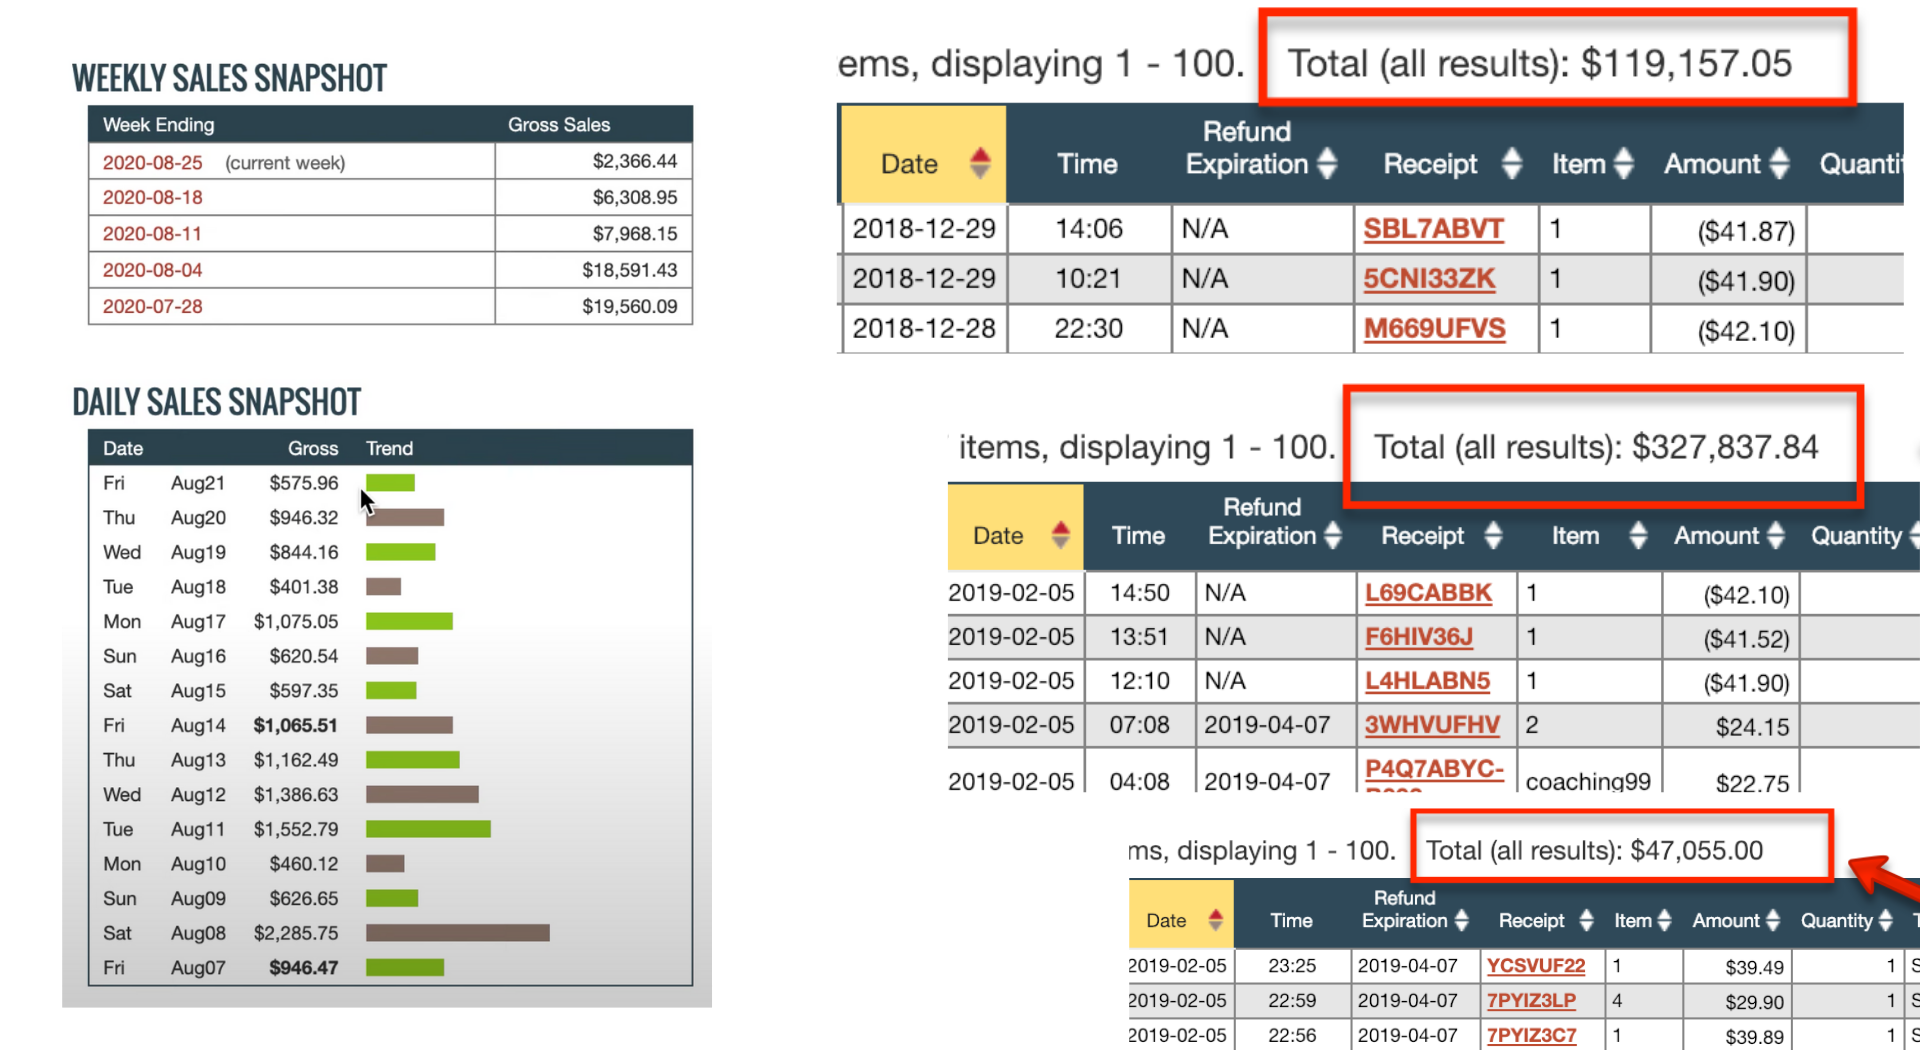Open week ending 2020-08-25 report
The width and height of the screenshot is (1920, 1050).
pyautogui.click(x=152, y=162)
